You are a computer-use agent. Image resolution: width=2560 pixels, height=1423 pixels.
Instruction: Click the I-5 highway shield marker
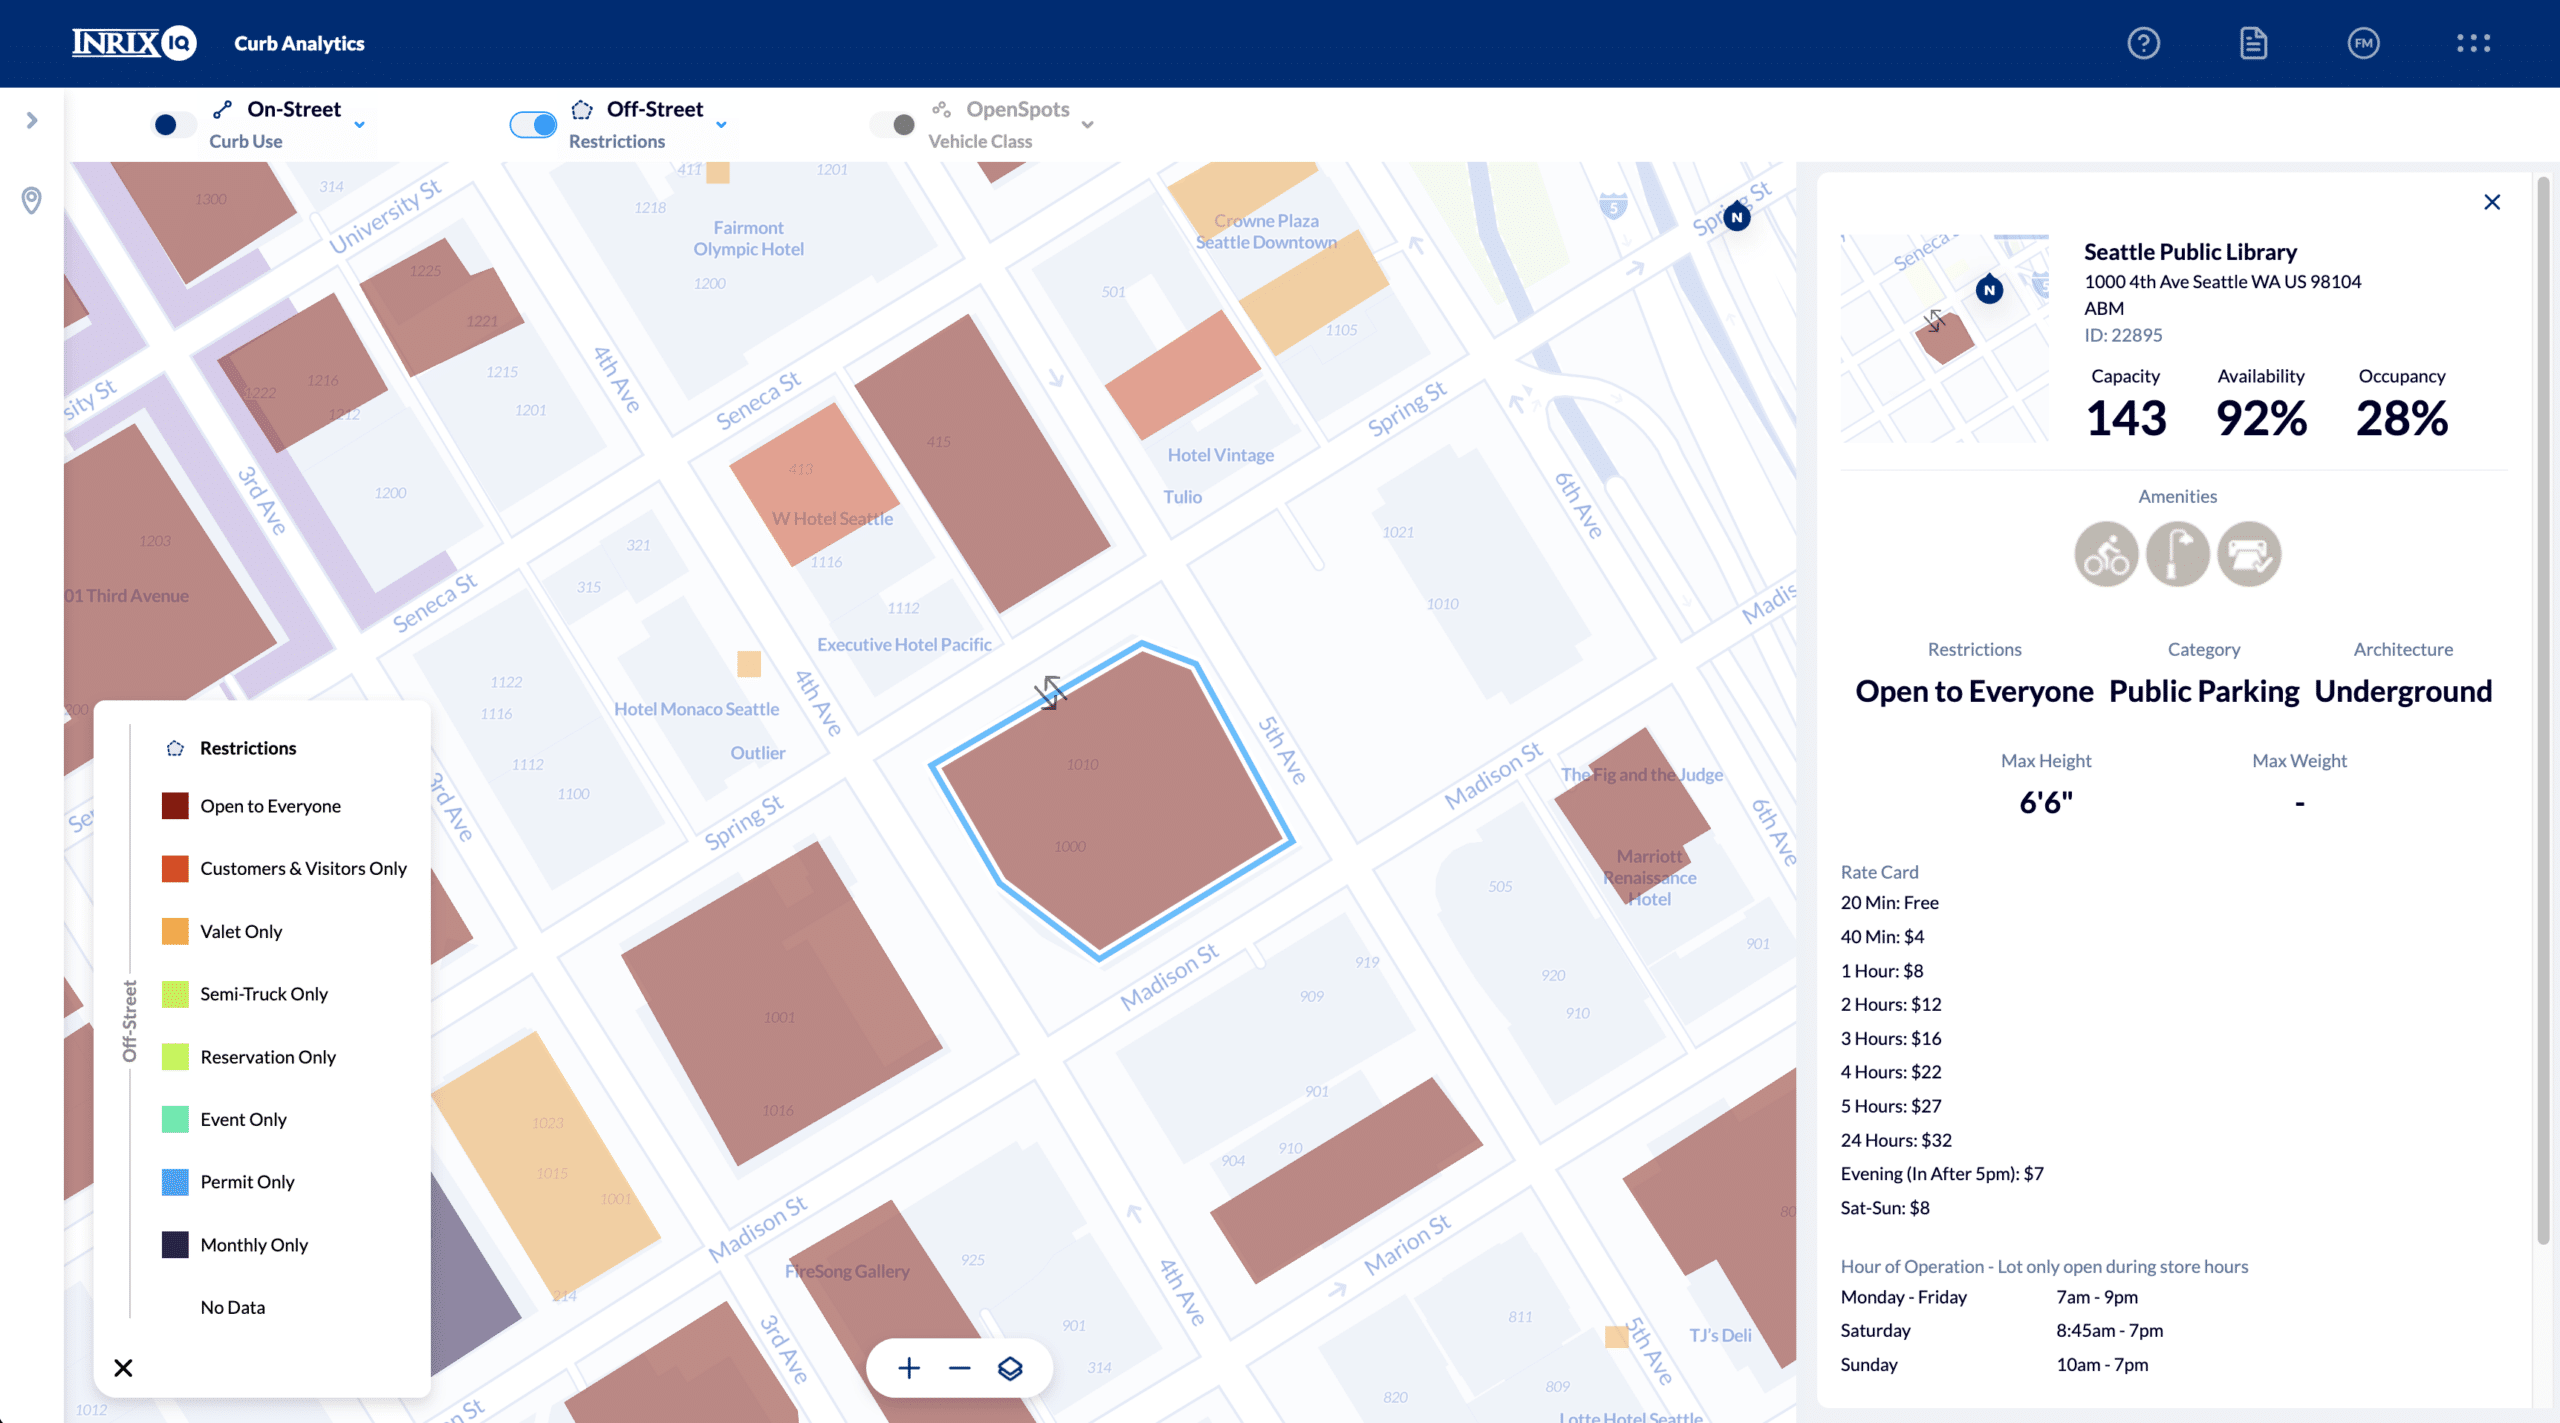tap(1613, 207)
